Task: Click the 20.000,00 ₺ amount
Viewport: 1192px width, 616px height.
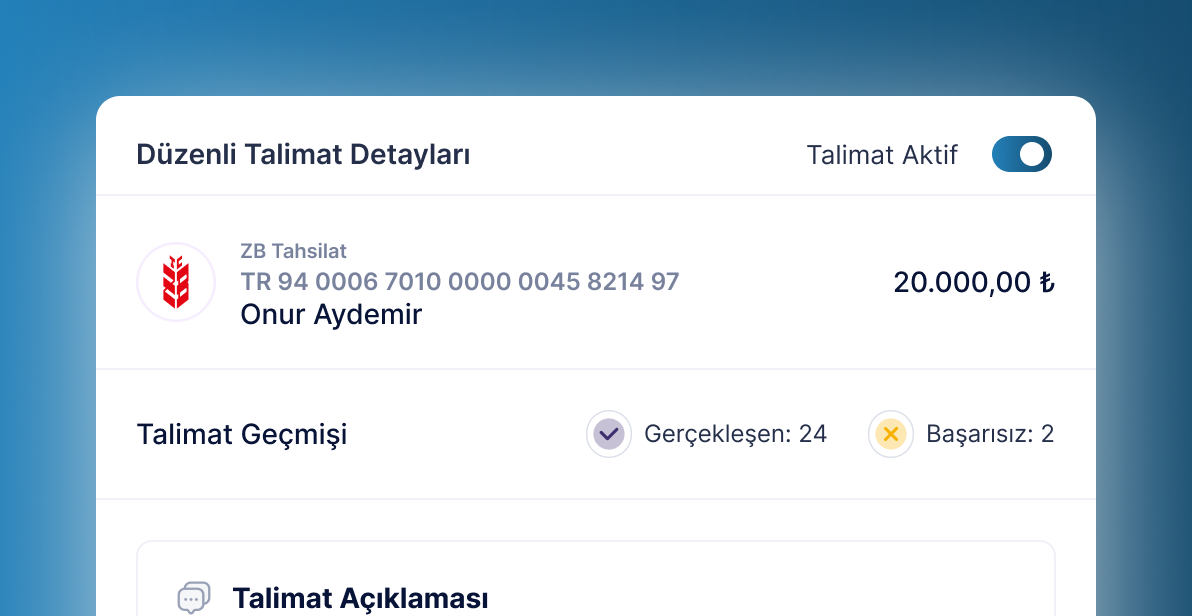Action: click(x=973, y=282)
